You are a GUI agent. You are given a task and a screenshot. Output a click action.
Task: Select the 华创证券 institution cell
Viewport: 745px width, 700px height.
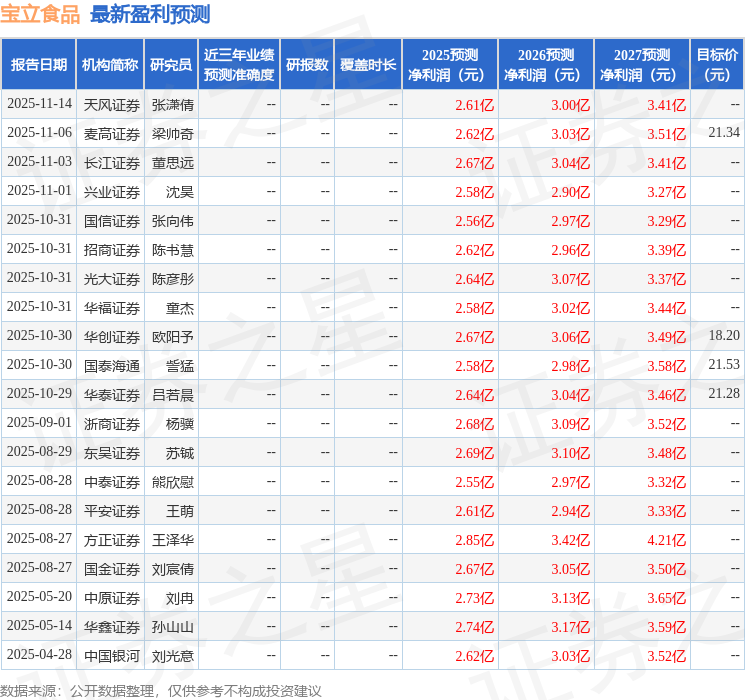(x=112, y=337)
